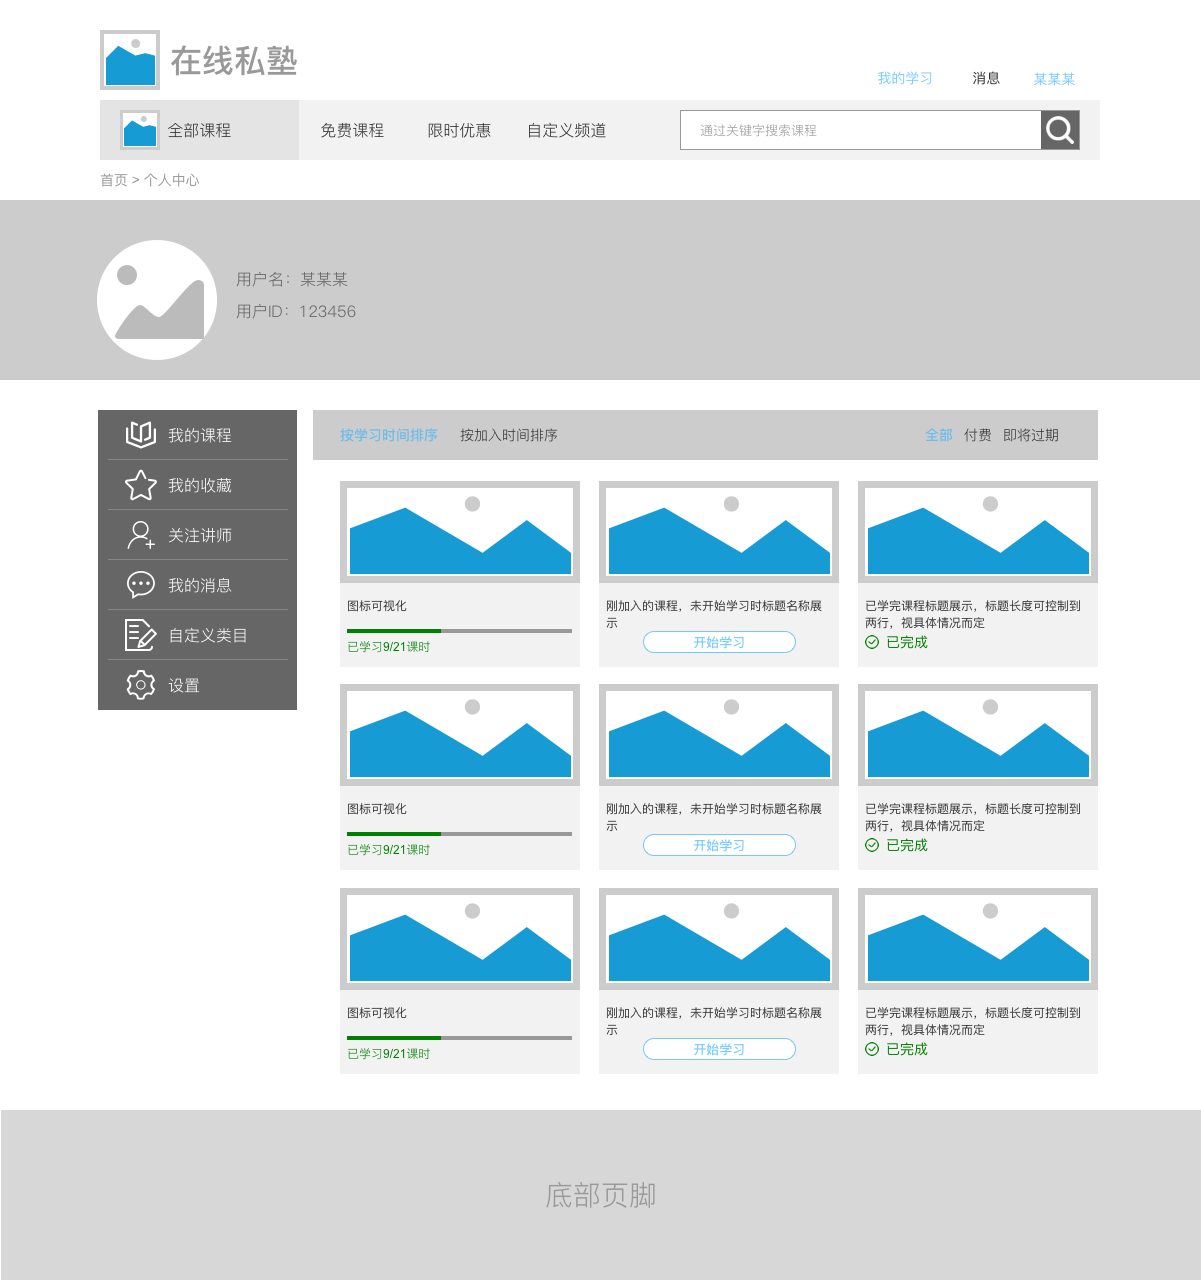Screen dimensions: 1201x1280
Task: Open third-row 刚加入的课程 thumbnail
Action: pyautogui.click(x=719, y=939)
